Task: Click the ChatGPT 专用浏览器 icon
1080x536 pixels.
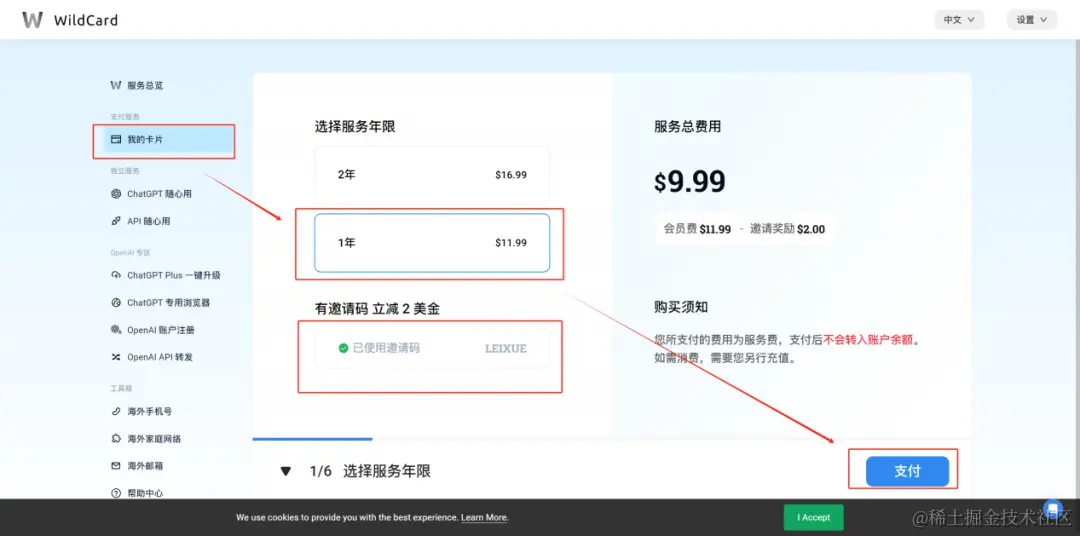Action: point(116,302)
